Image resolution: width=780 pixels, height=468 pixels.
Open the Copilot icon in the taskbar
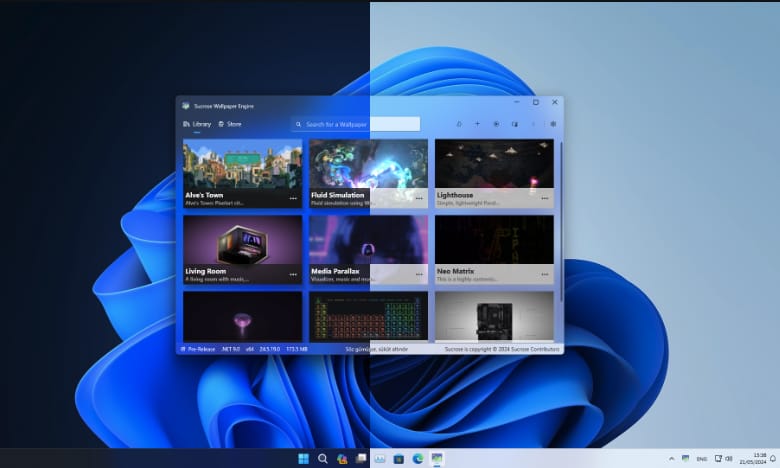[342, 459]
